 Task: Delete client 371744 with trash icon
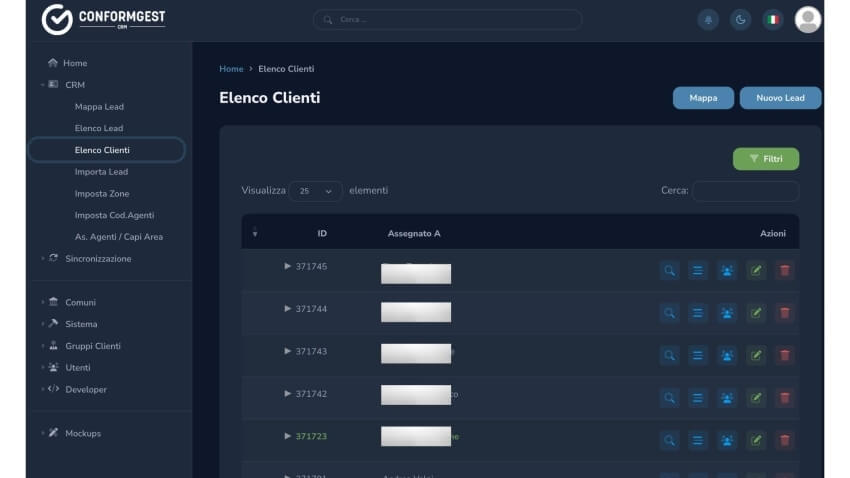click(x=784, y=313)
